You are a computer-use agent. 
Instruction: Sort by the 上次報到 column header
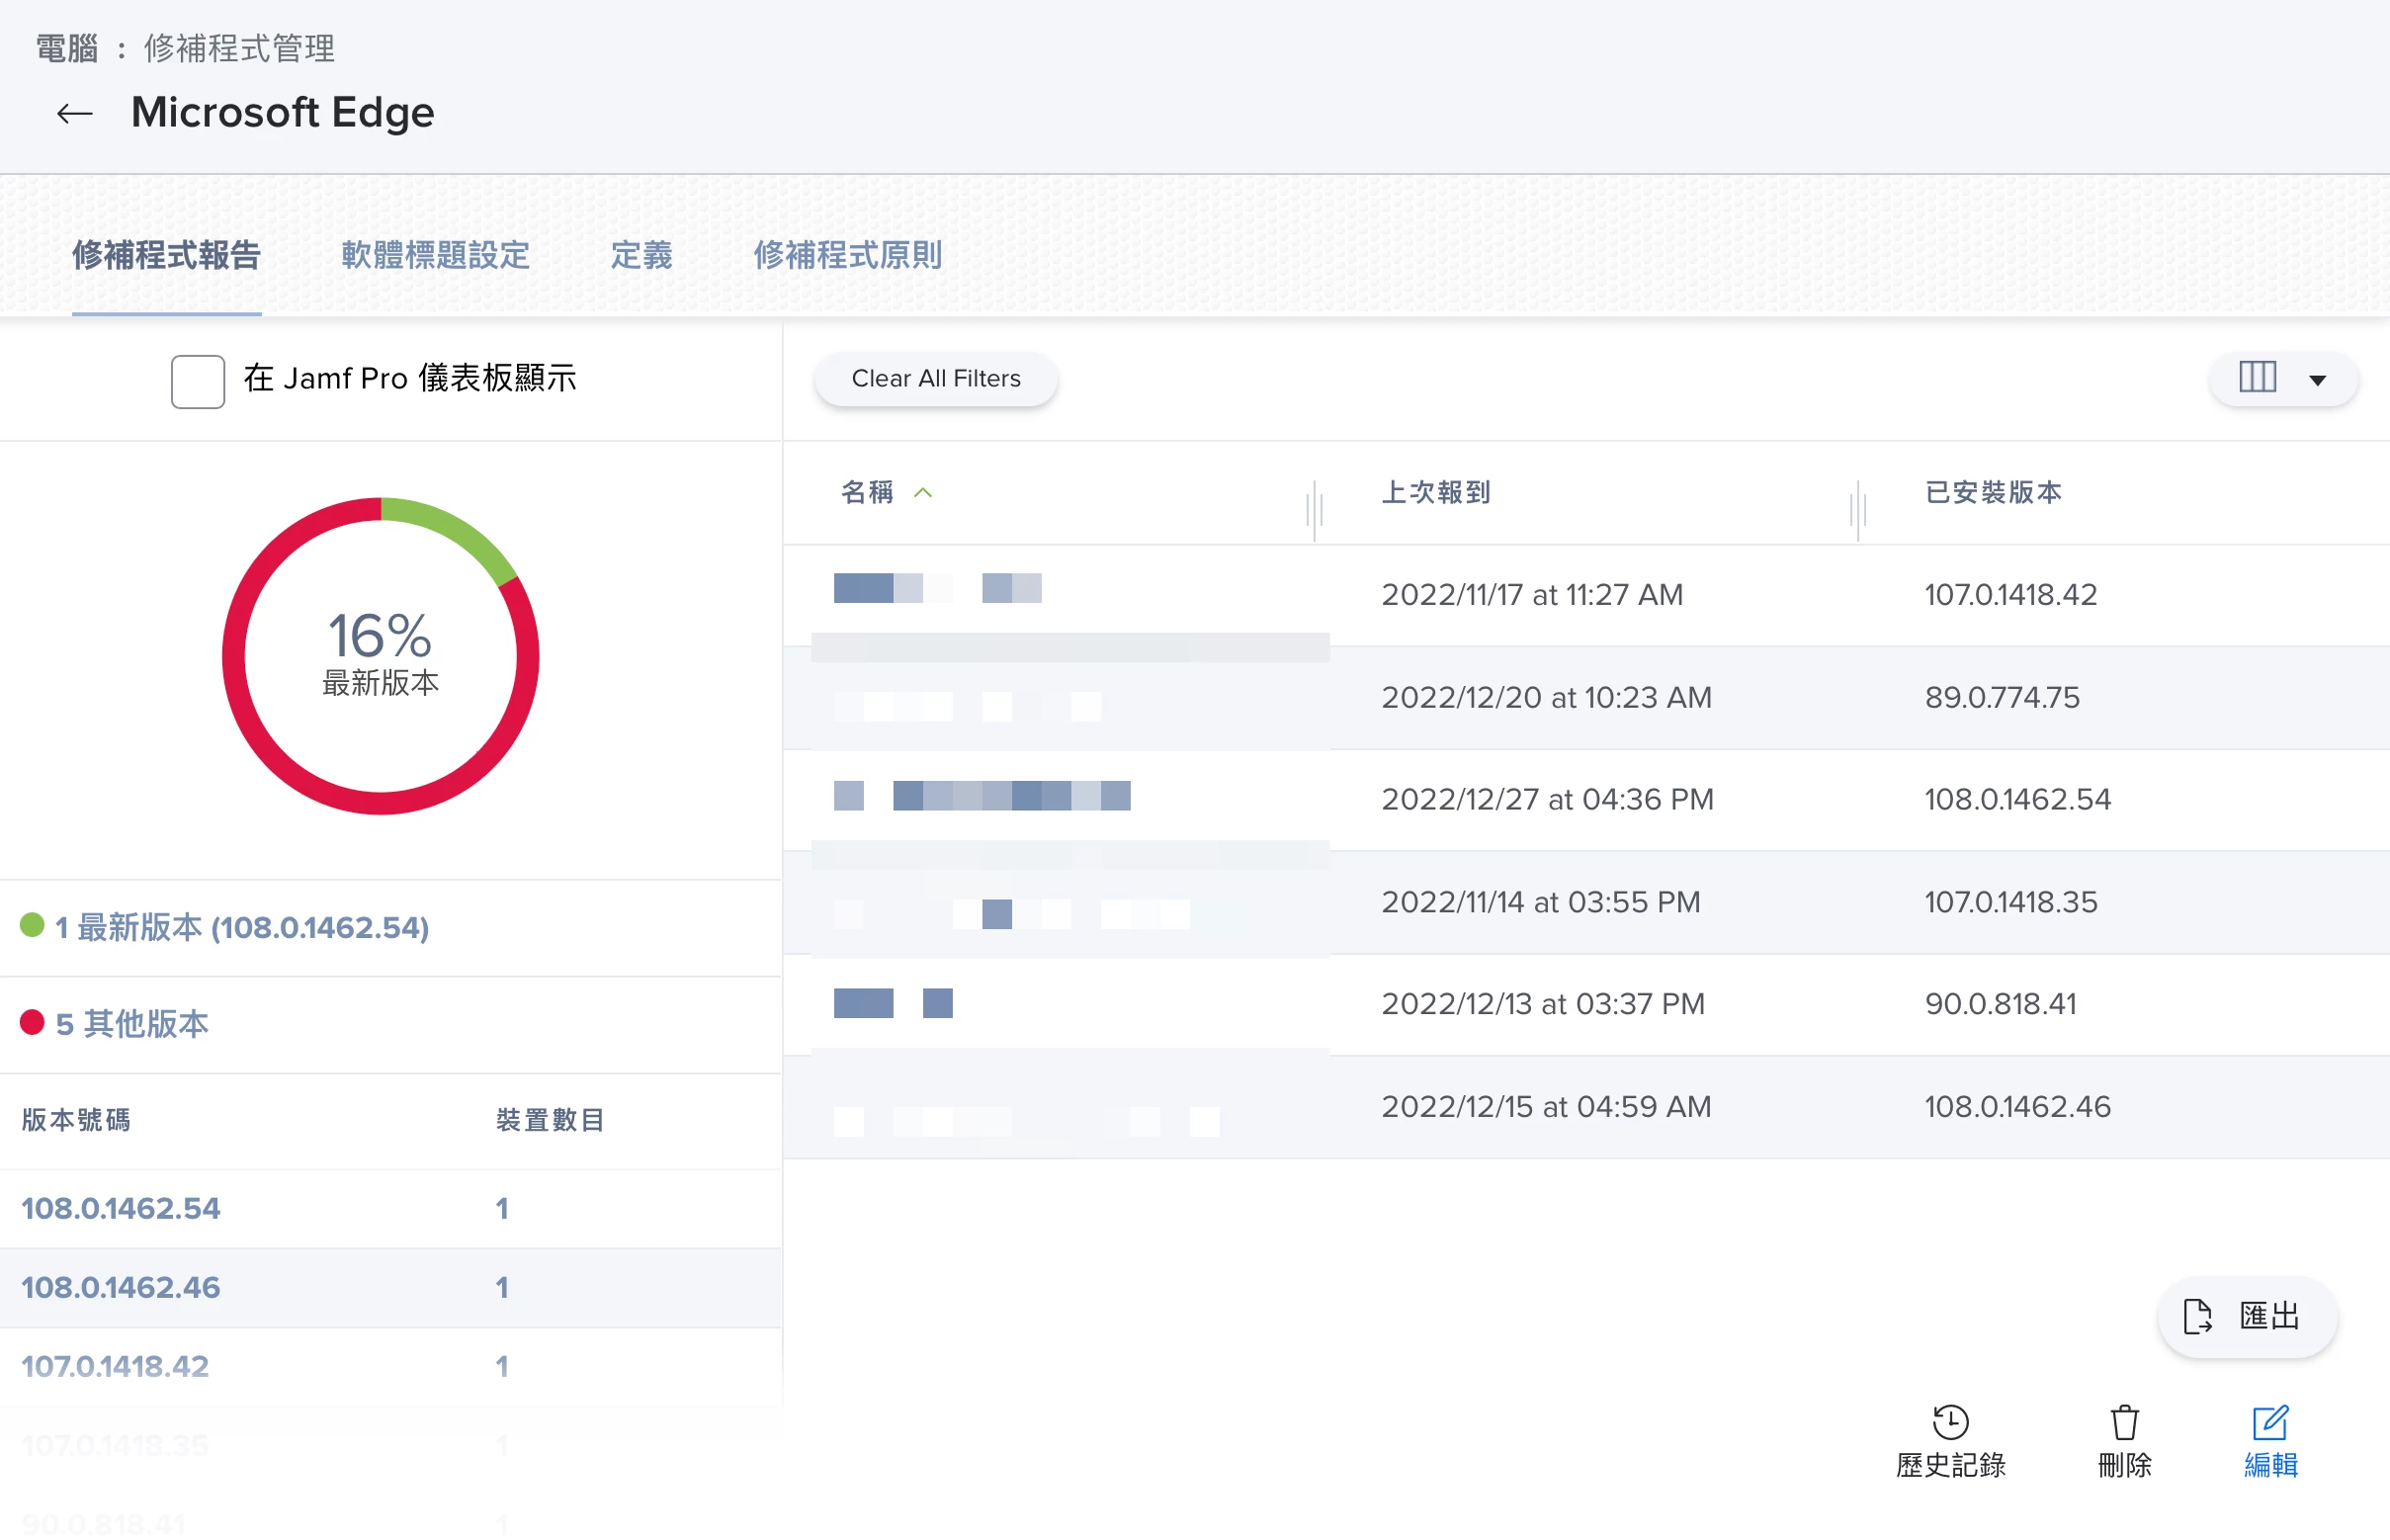pyautogui.click(x=1435, y=493)
